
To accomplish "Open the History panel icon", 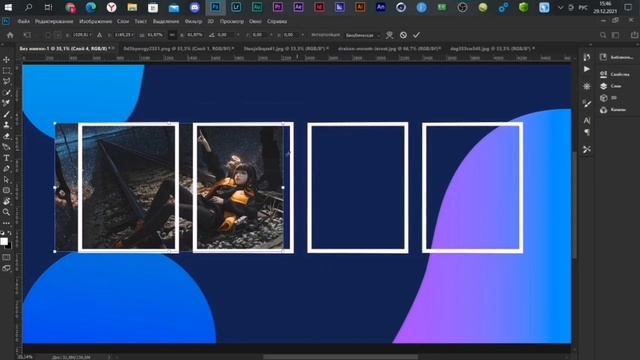I will click(x=587, y=57).
